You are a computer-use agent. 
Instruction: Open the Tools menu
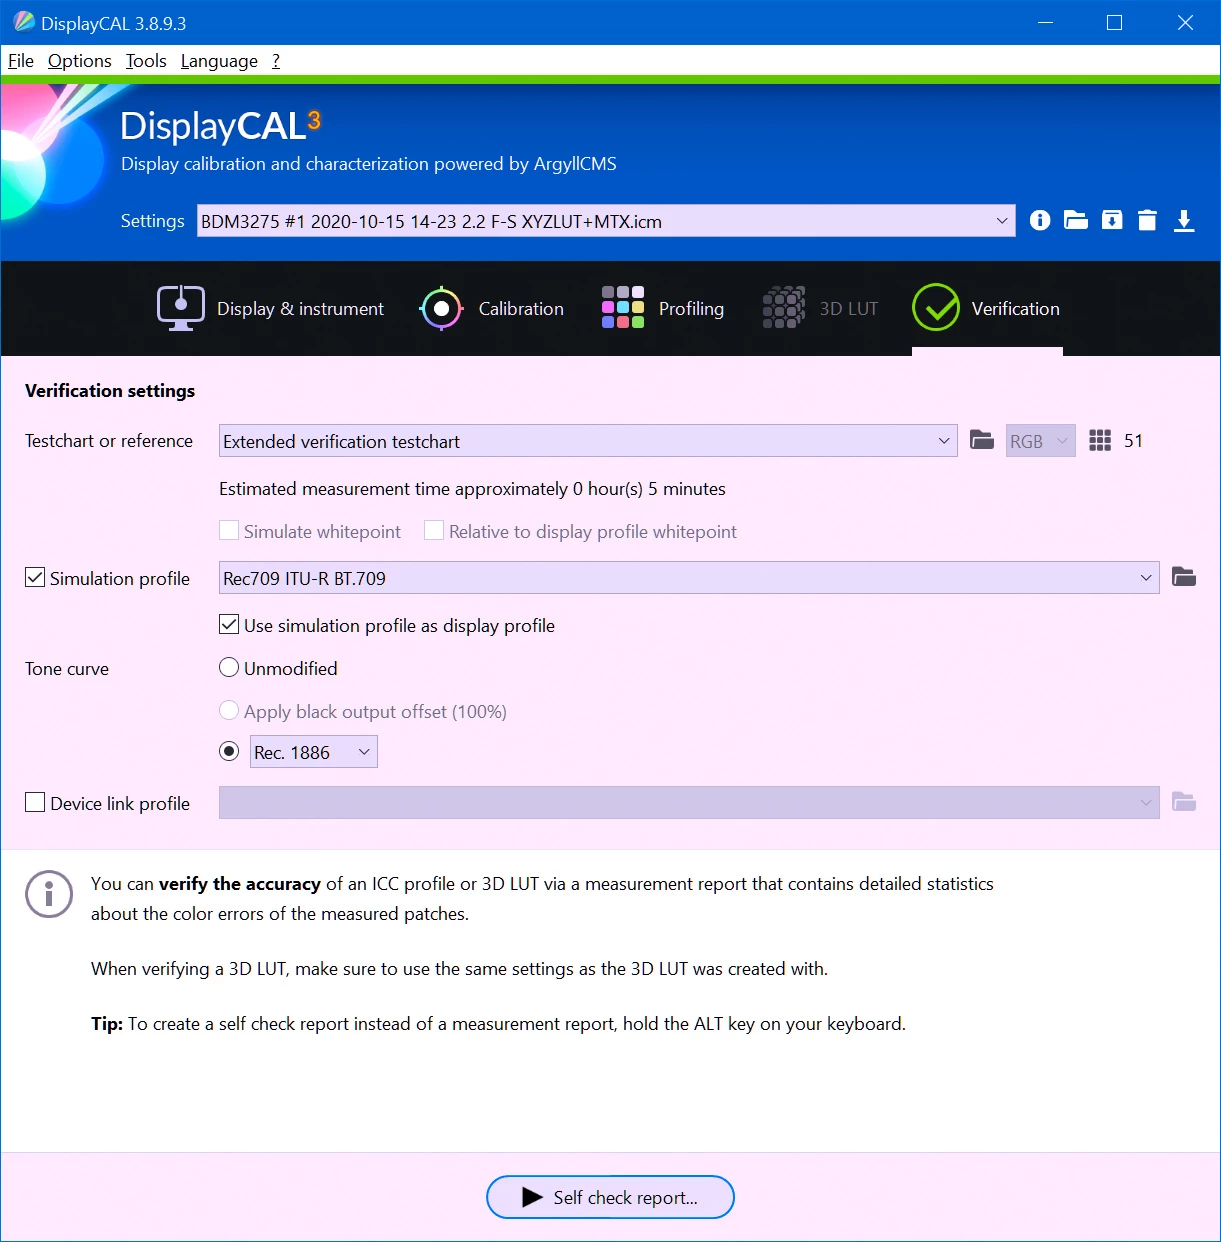[x=146, y=61]
